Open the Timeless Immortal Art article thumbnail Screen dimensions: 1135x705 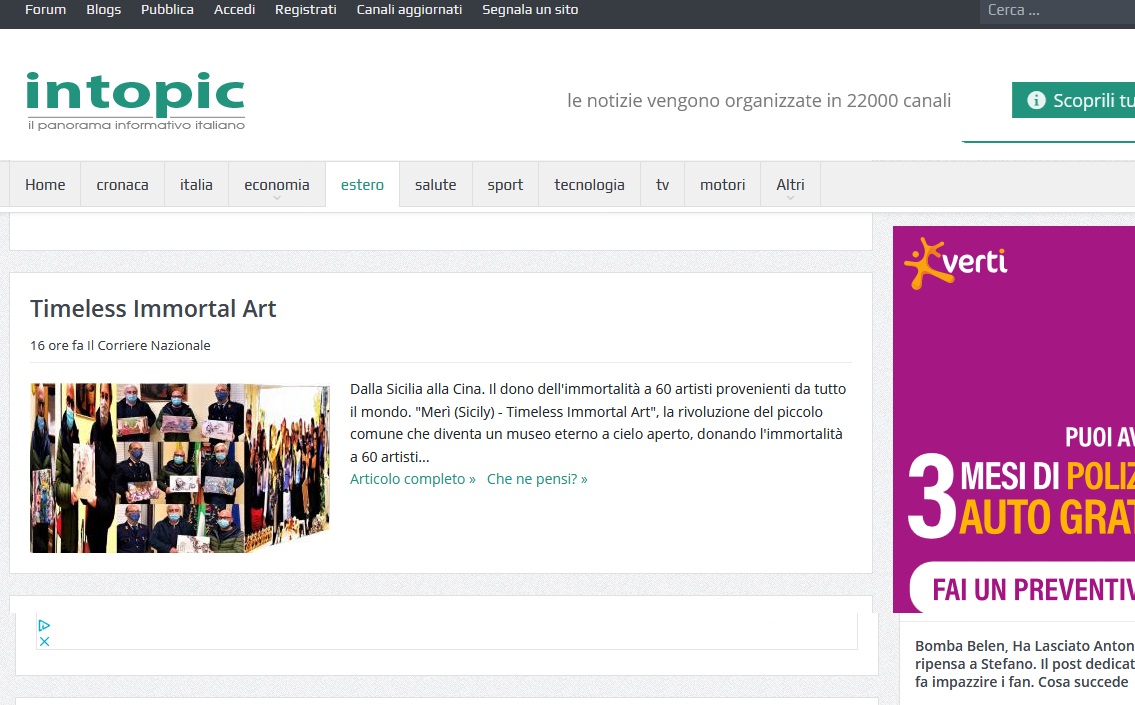click(x=180, y=468)
